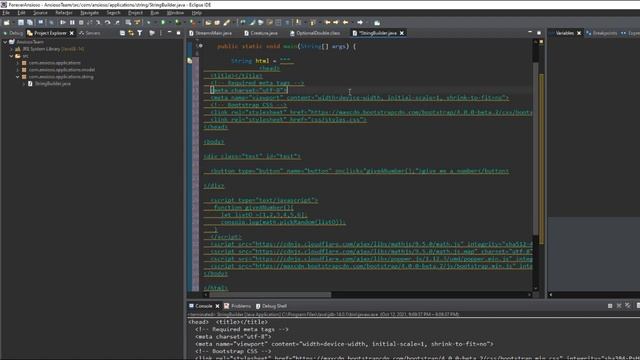Collapse the com.ansioso.applications.string package
The height and width of the screenshot is (360, 640).
pyautogui.click(x=18, y=77)
